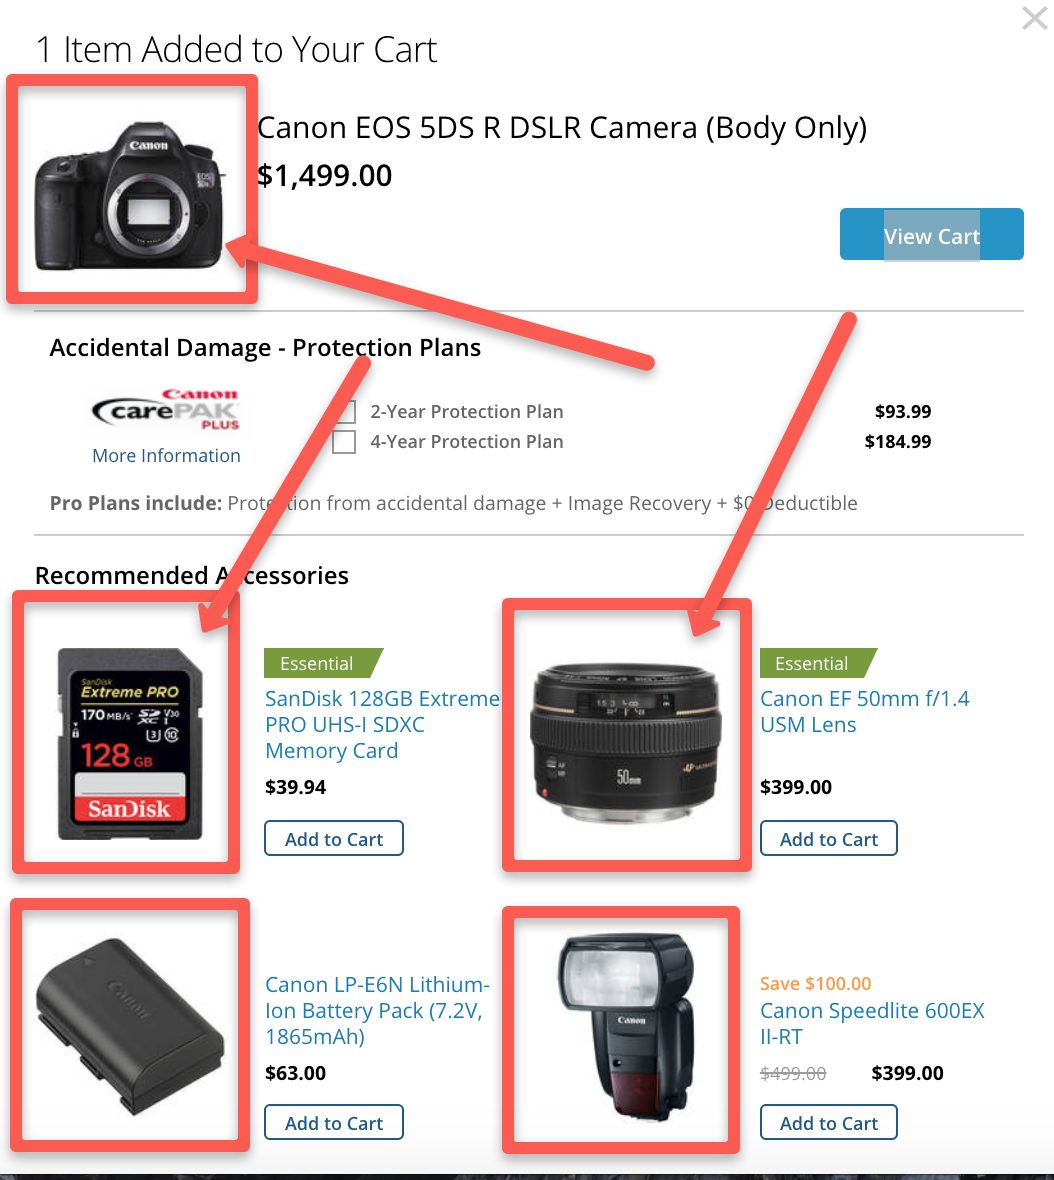Open the Speedlite 600EX flash image
1054x1180 pixels.
[625, 1027]
